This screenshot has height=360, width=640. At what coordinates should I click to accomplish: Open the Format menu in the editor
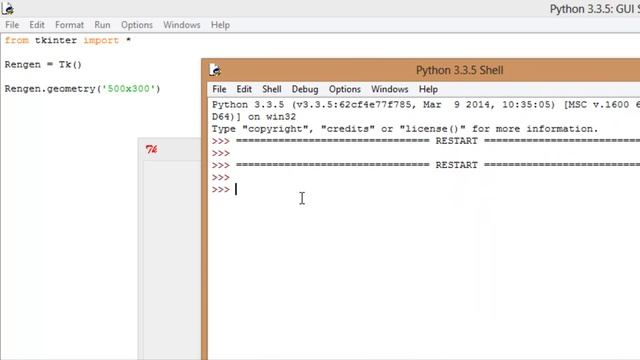tap(69, 25)
